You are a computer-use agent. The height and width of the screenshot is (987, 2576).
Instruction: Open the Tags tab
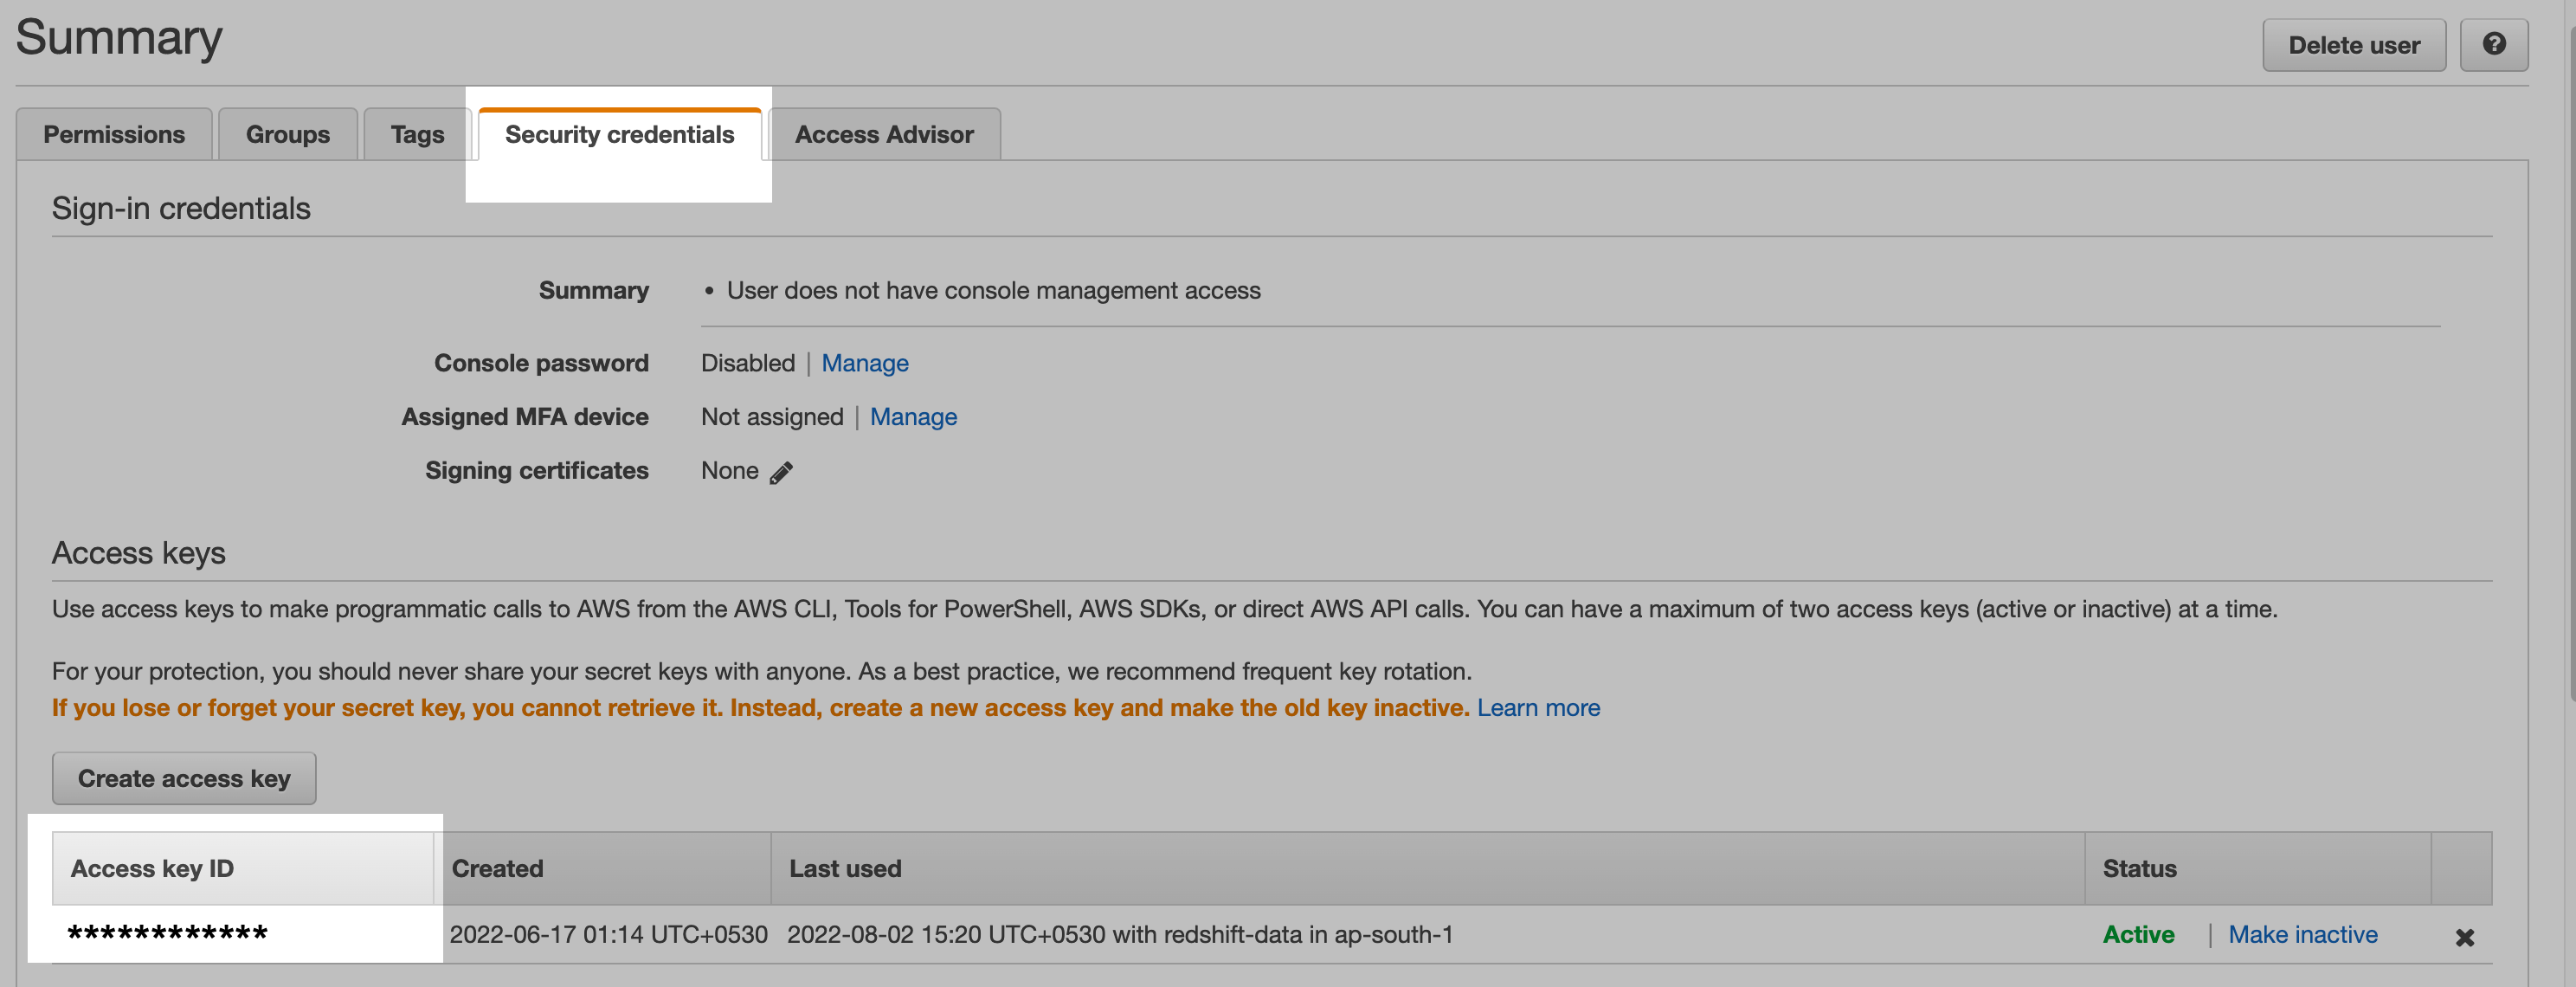tap(417, 134)
